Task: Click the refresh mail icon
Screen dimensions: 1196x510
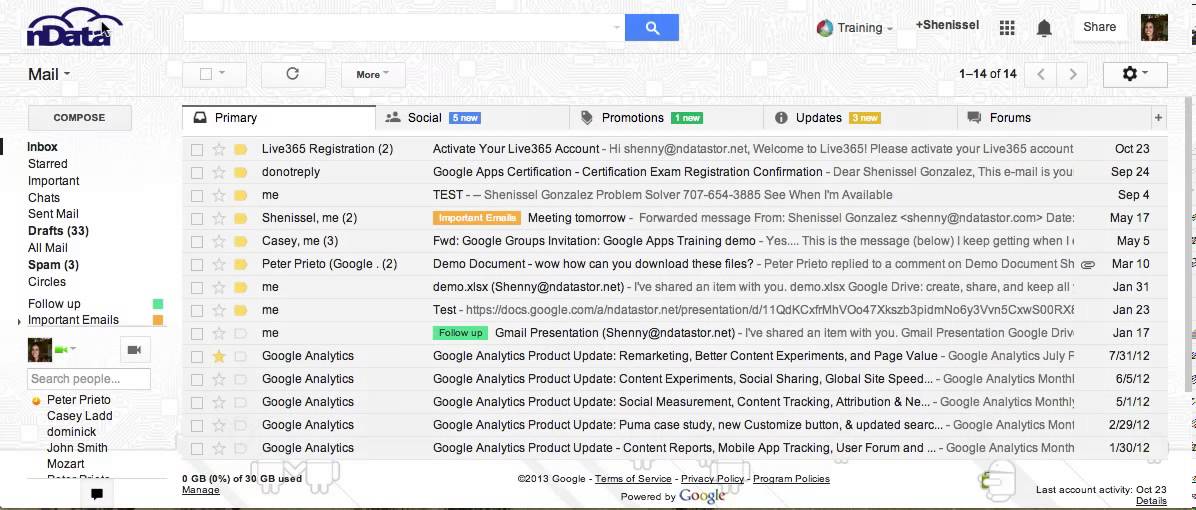Action: click(x=292, y=74)
